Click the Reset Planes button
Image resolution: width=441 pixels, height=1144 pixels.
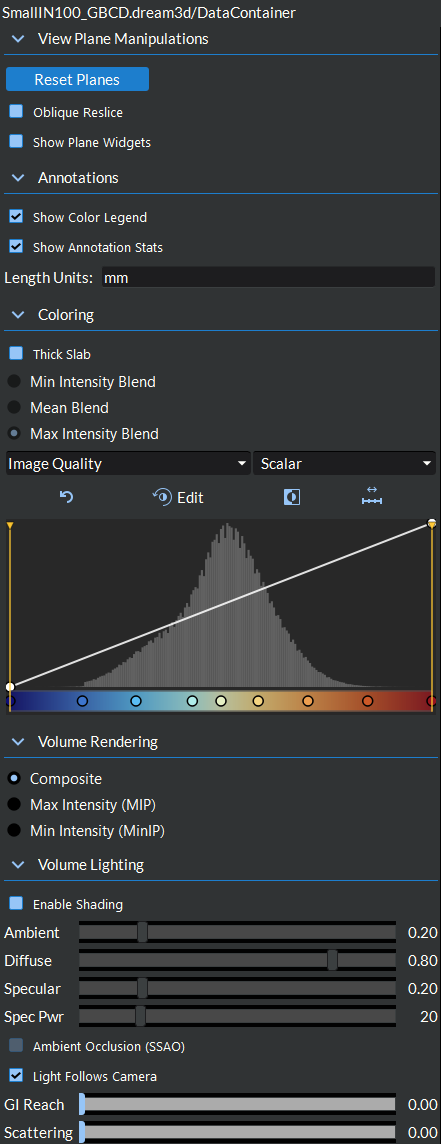click(77, 80)
